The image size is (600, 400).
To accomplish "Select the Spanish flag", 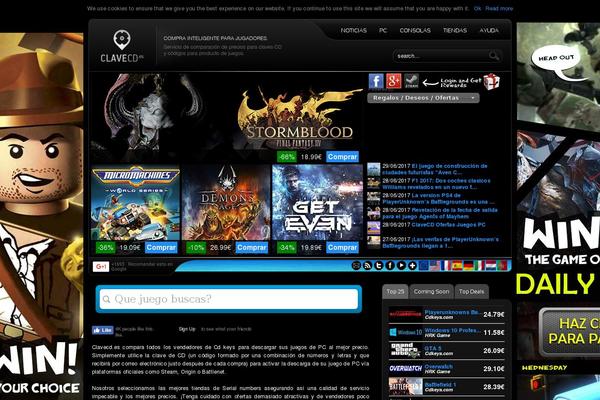I will pyautogui.click(x=457, y=265).
